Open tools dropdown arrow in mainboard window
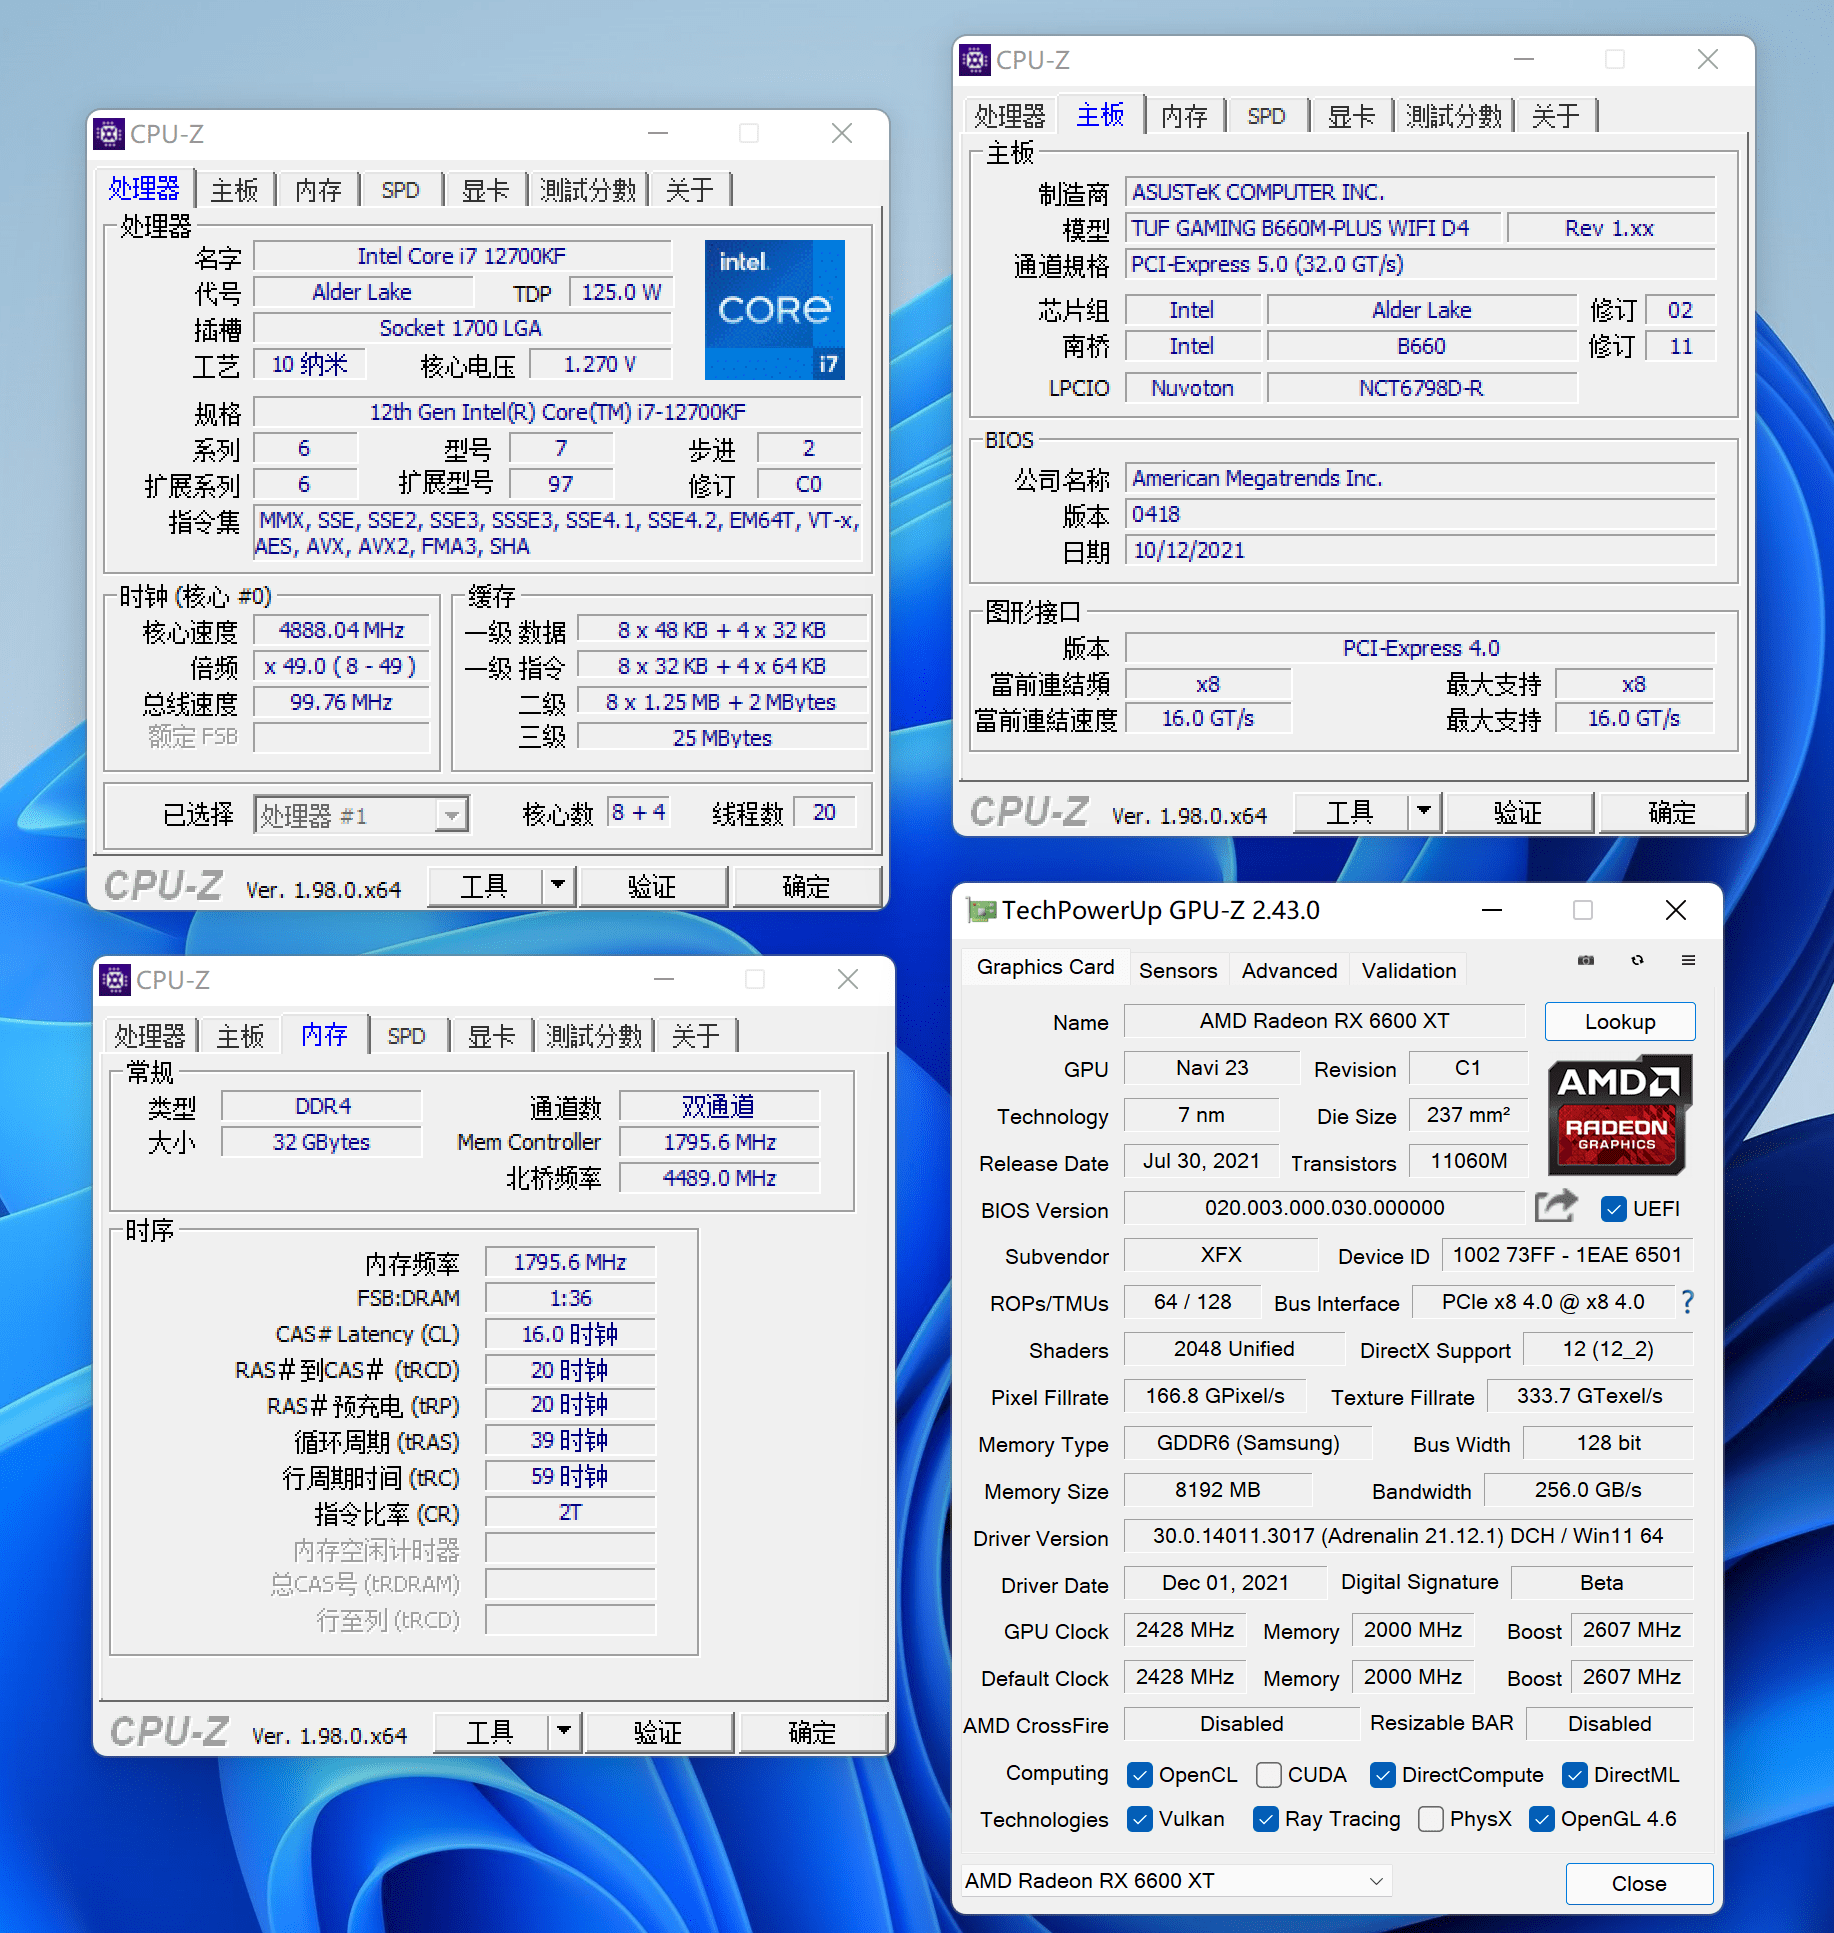 point(1424,812)
